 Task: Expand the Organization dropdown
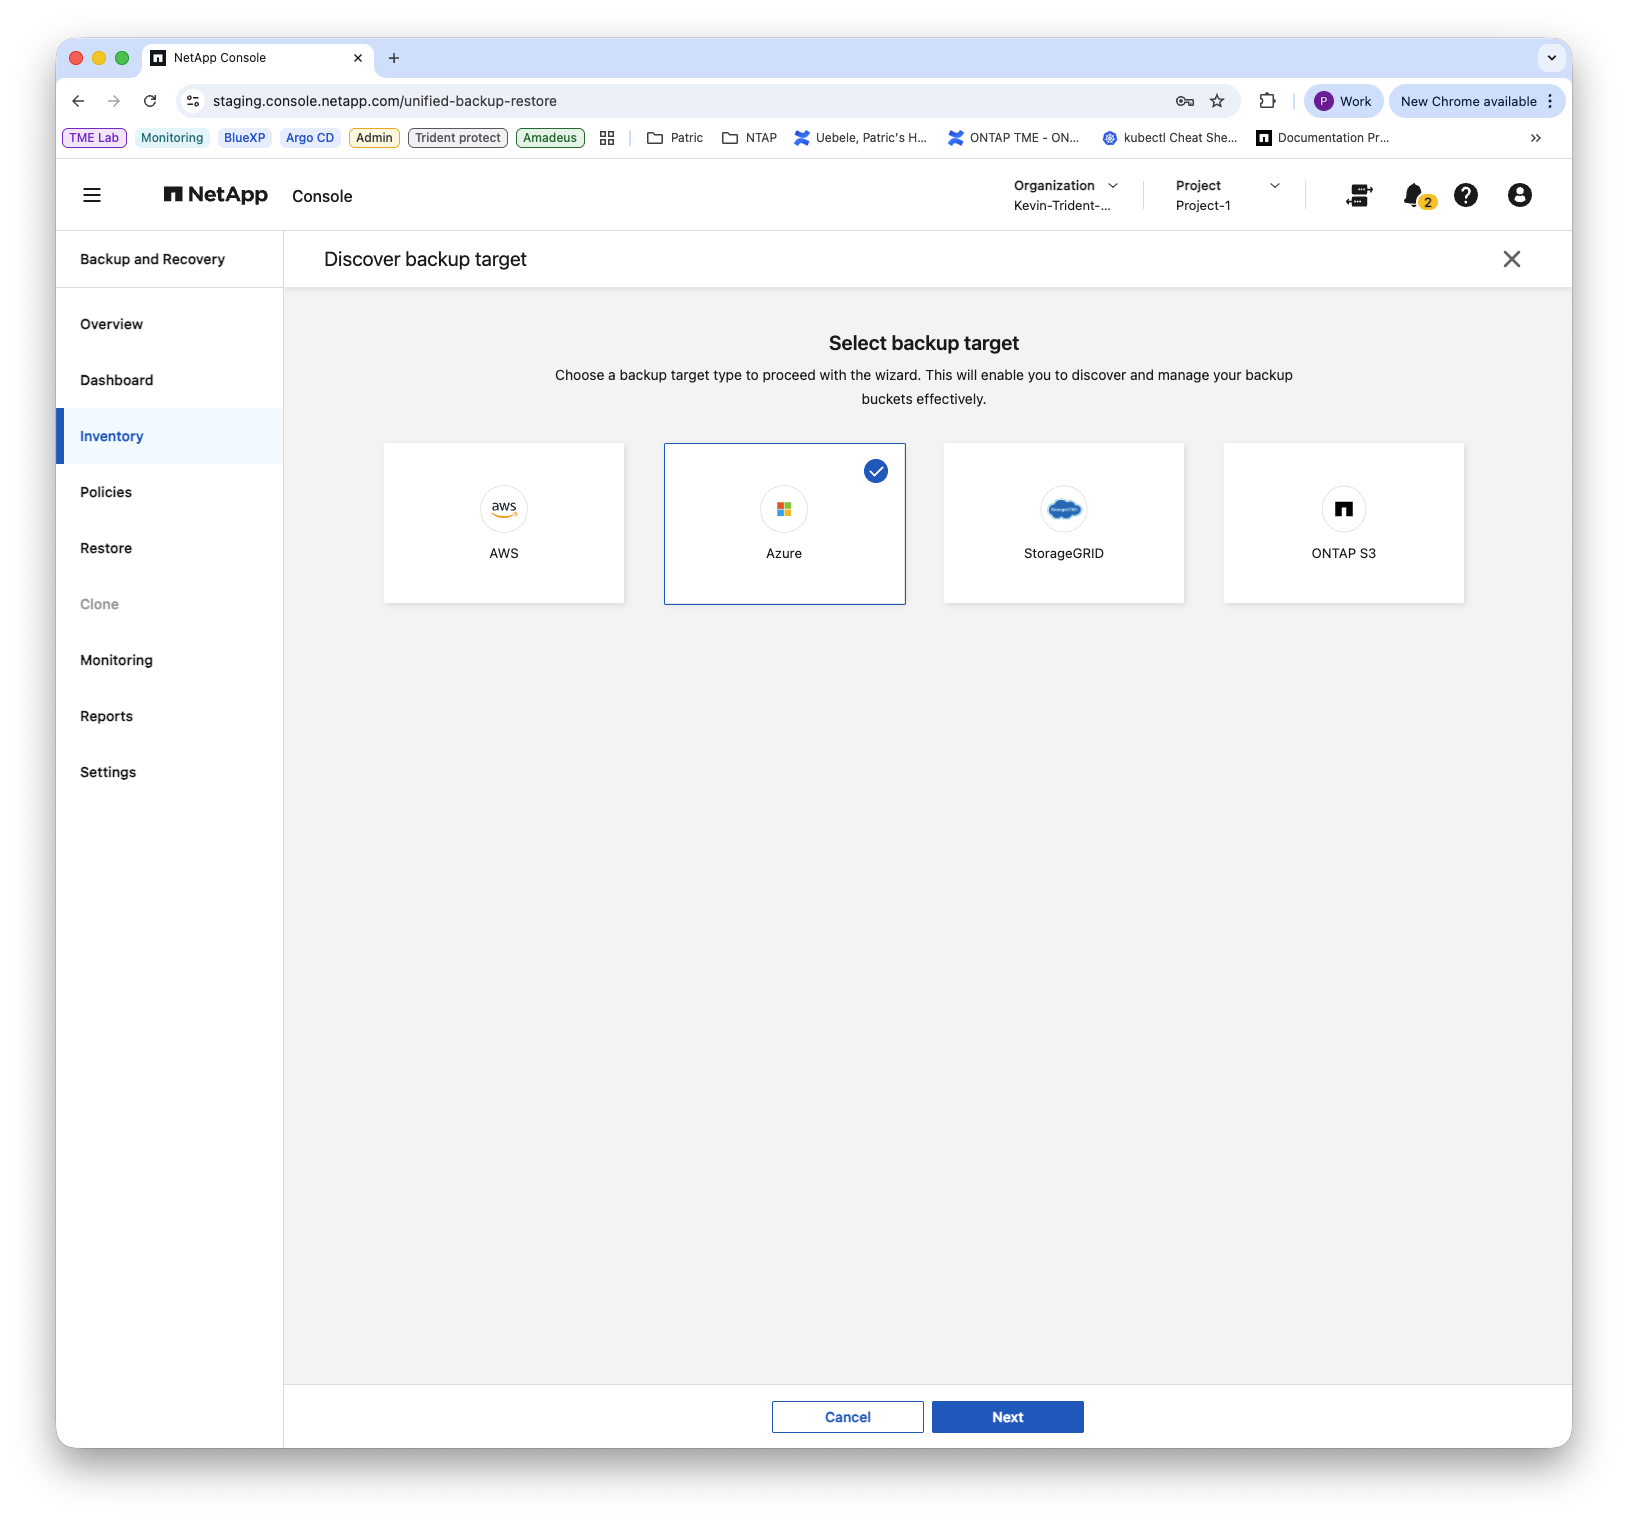tap(1065, 195)
